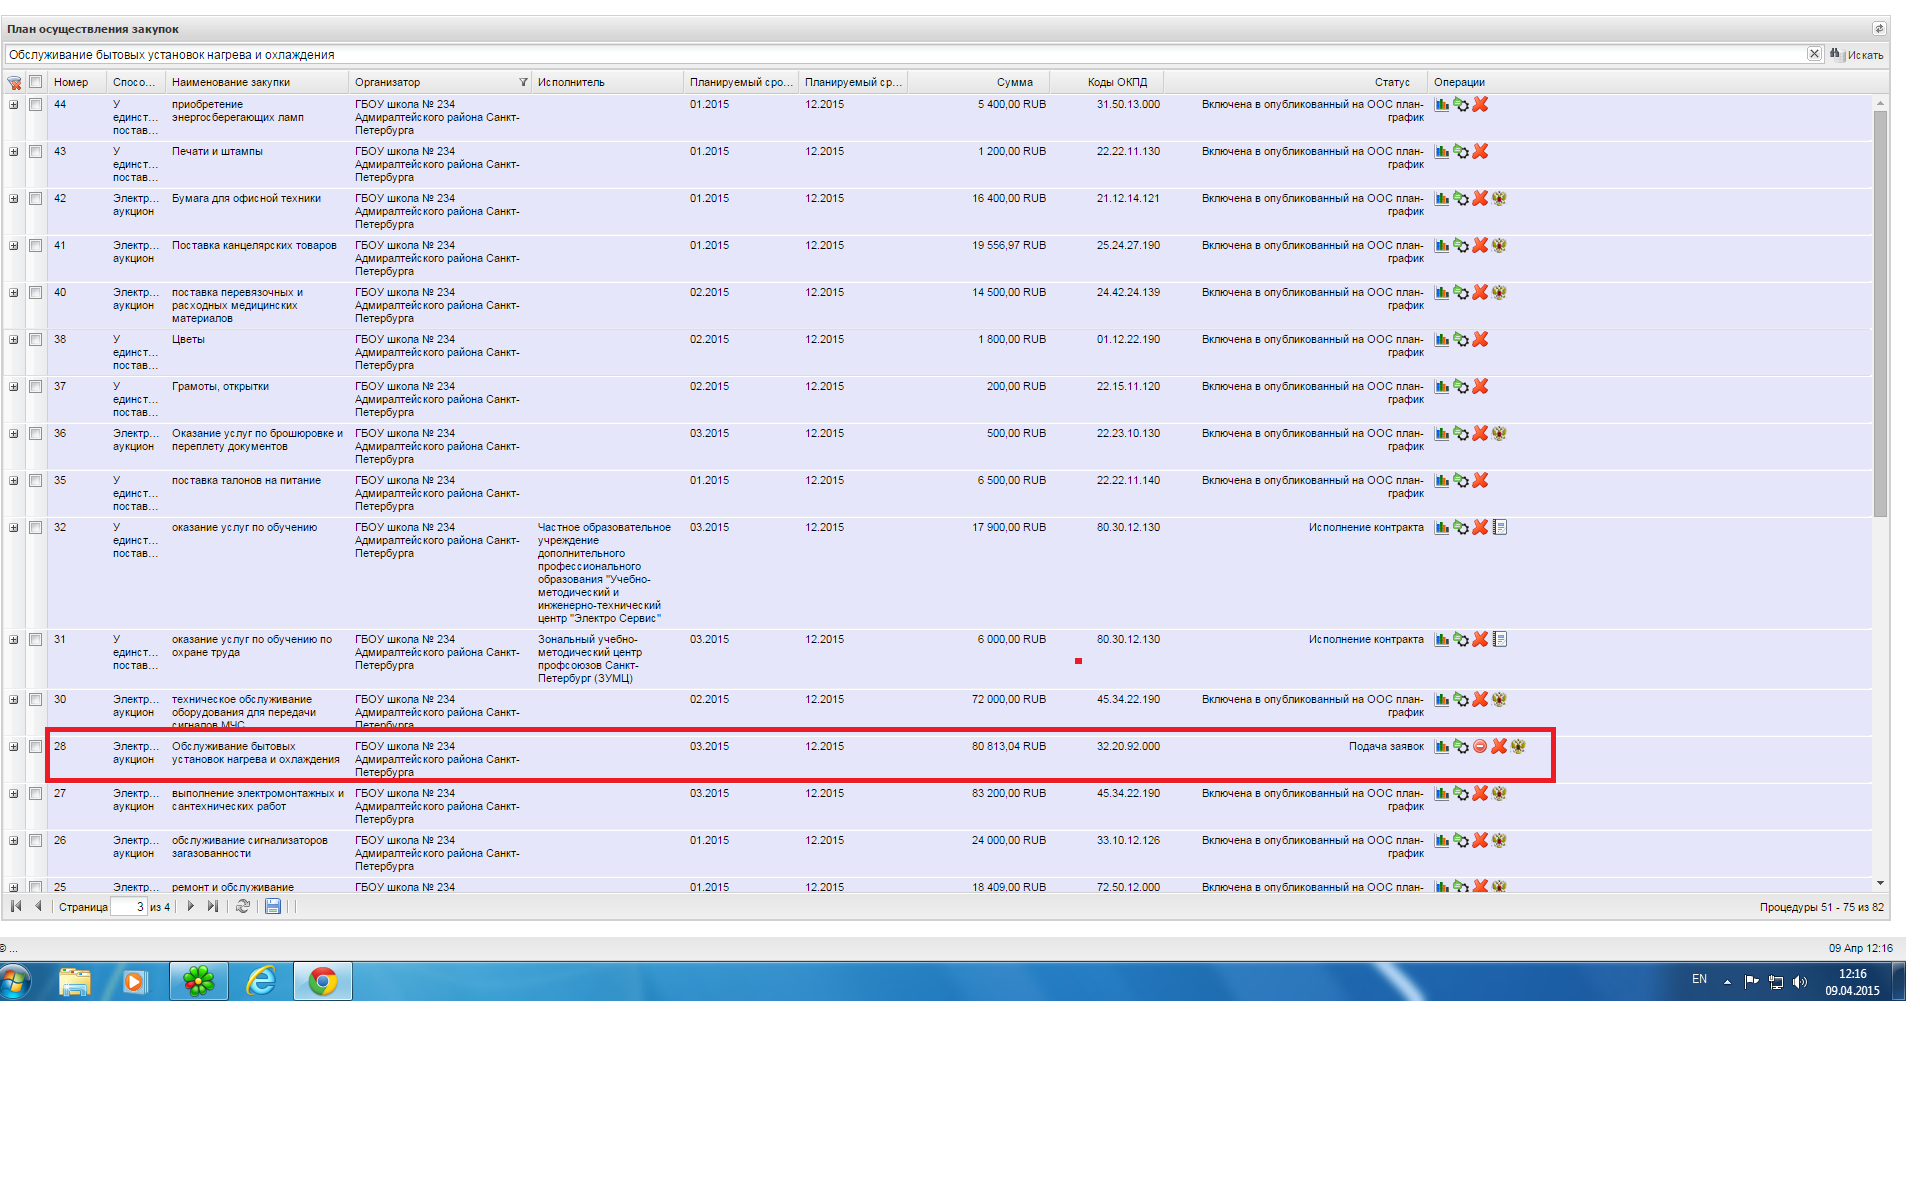
Task: Expand the row 32 plus toggle
Action: pyautogui.click(x=14, y=527)
